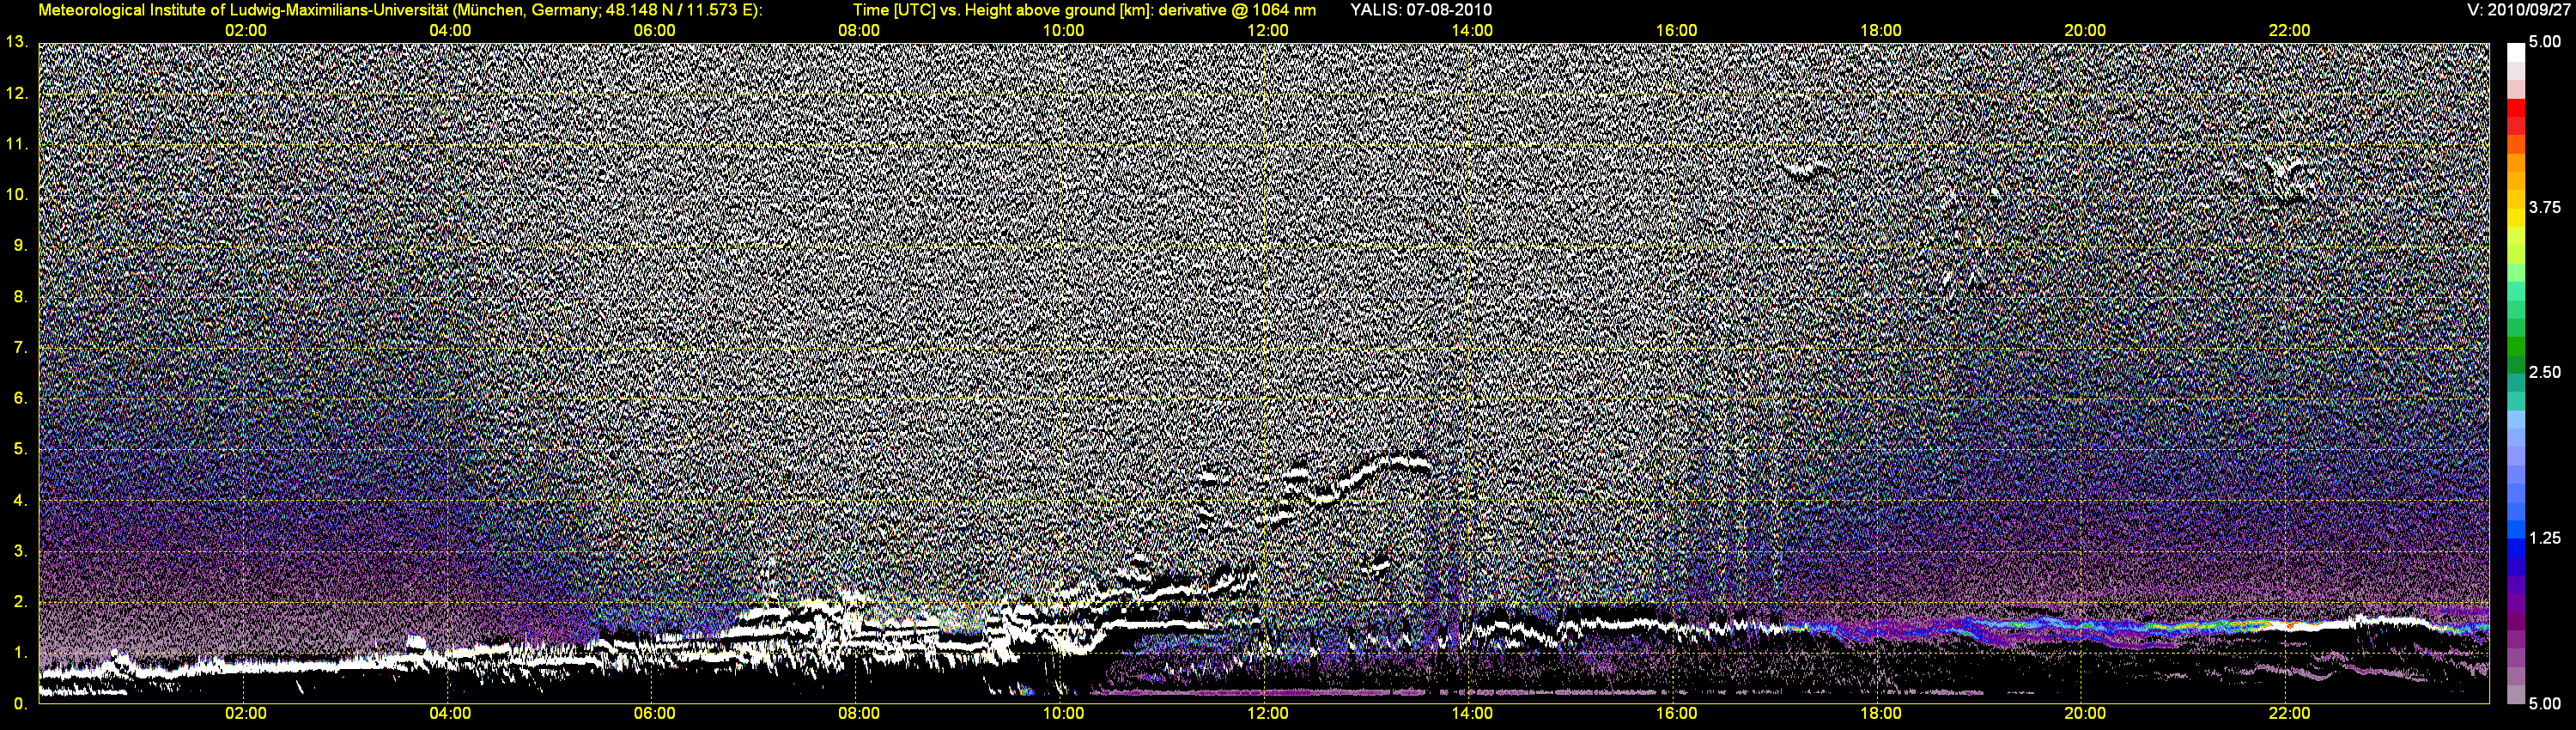Pick the white top segment of the colorbar
The image size is (2576, 730).
click(x=2516, y=53)
